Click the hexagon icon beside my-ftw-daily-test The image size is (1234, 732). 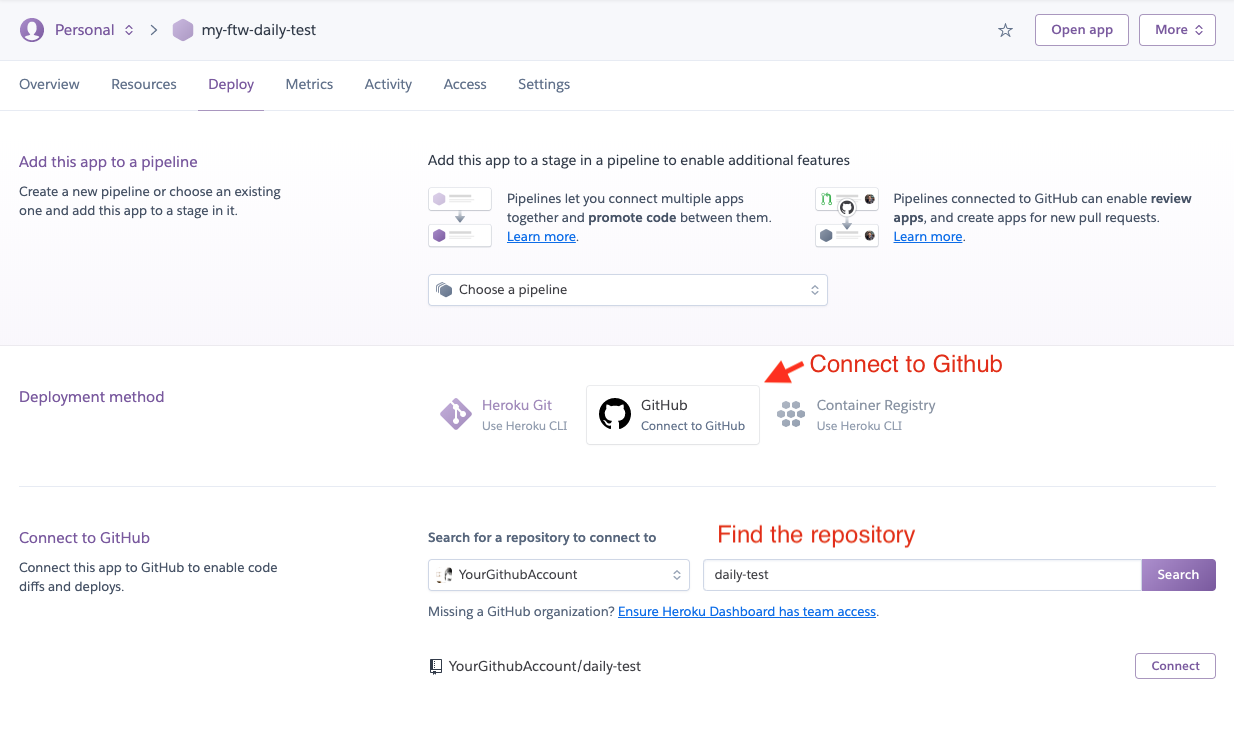182,30
